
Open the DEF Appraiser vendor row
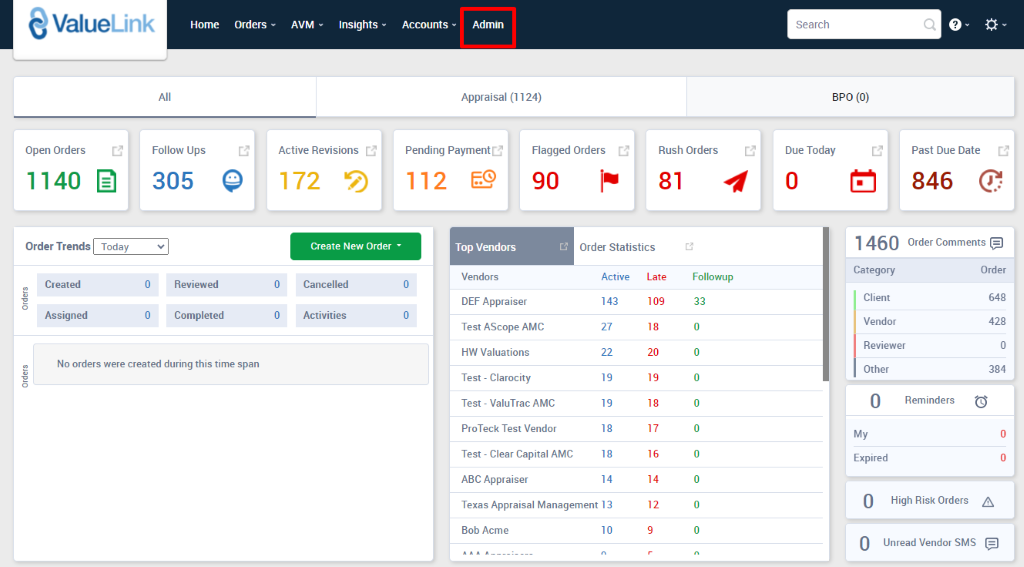click(636, 301)
